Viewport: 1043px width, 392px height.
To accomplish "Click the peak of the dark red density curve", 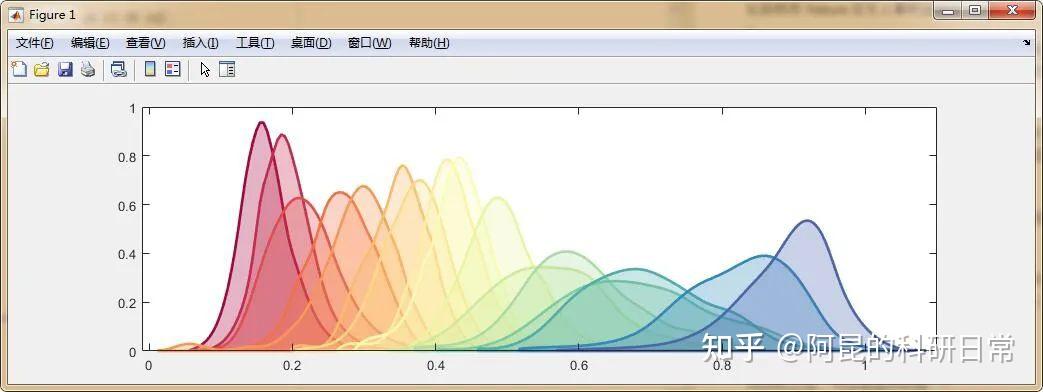I will click(261, 122).
